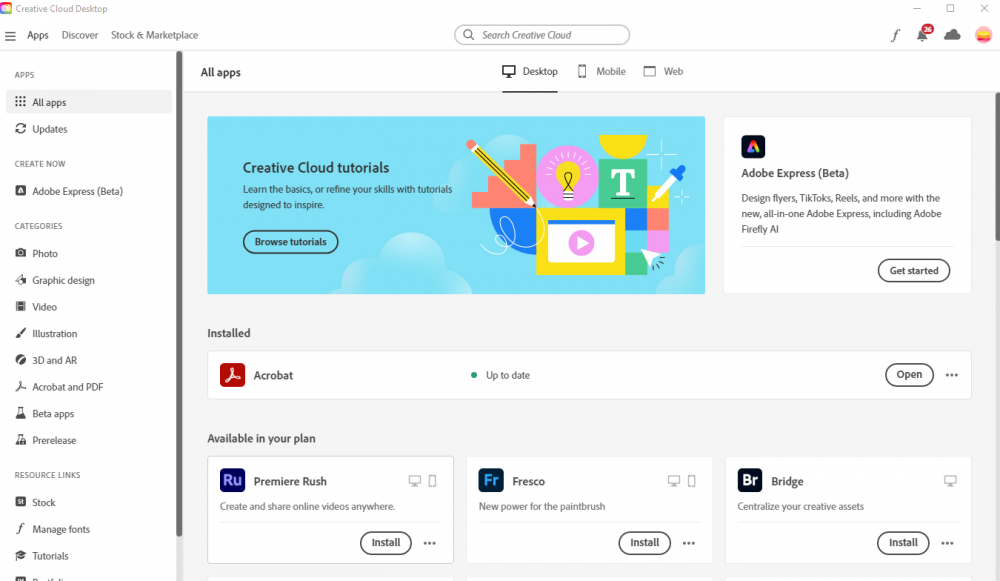1000x581 pixels.
Task: Click Premiere Rush desktop availability icon
Action: pyautogui.click(x=415, y=481)
